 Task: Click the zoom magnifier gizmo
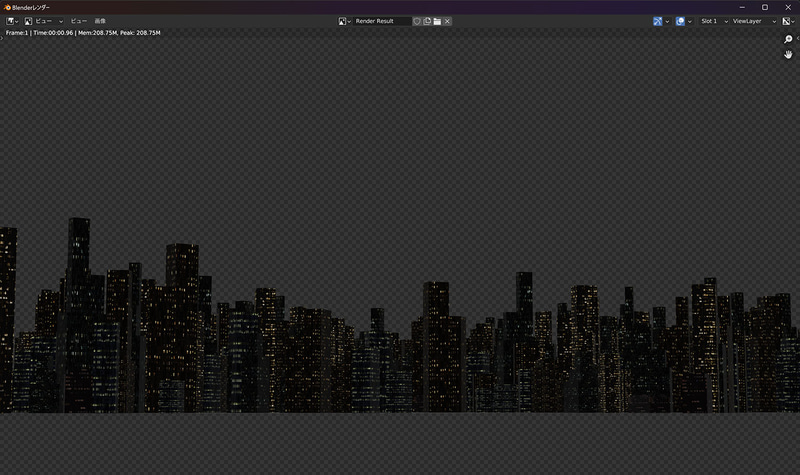coord(788,39)
